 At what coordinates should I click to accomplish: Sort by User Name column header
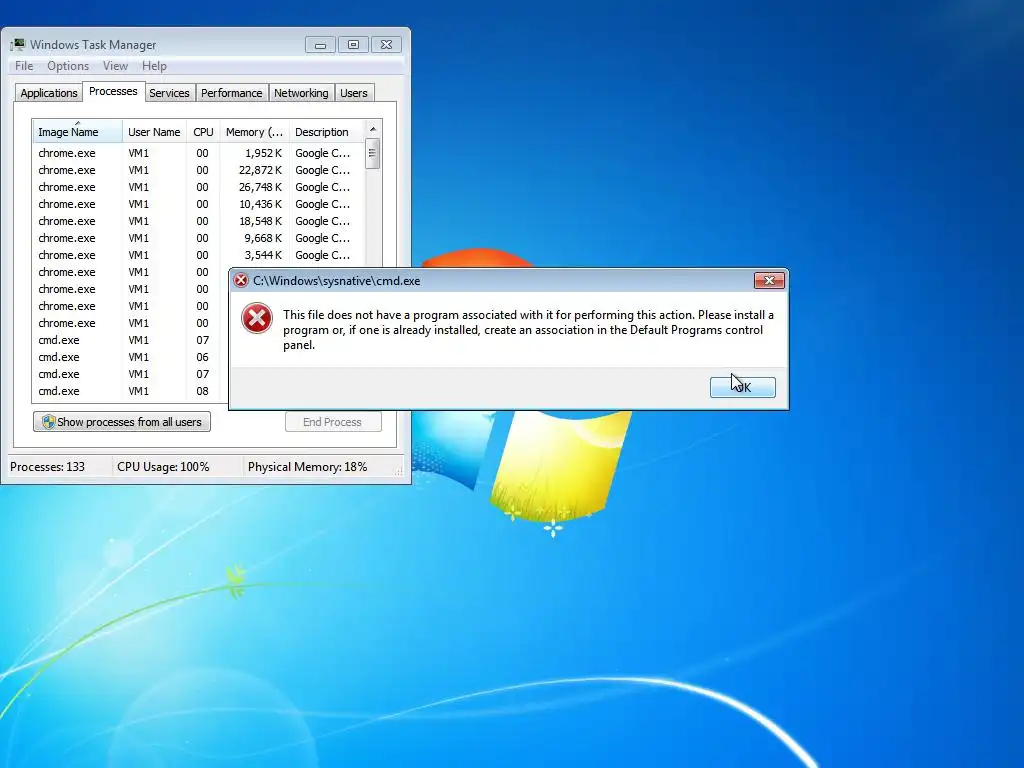pos(154,132)
